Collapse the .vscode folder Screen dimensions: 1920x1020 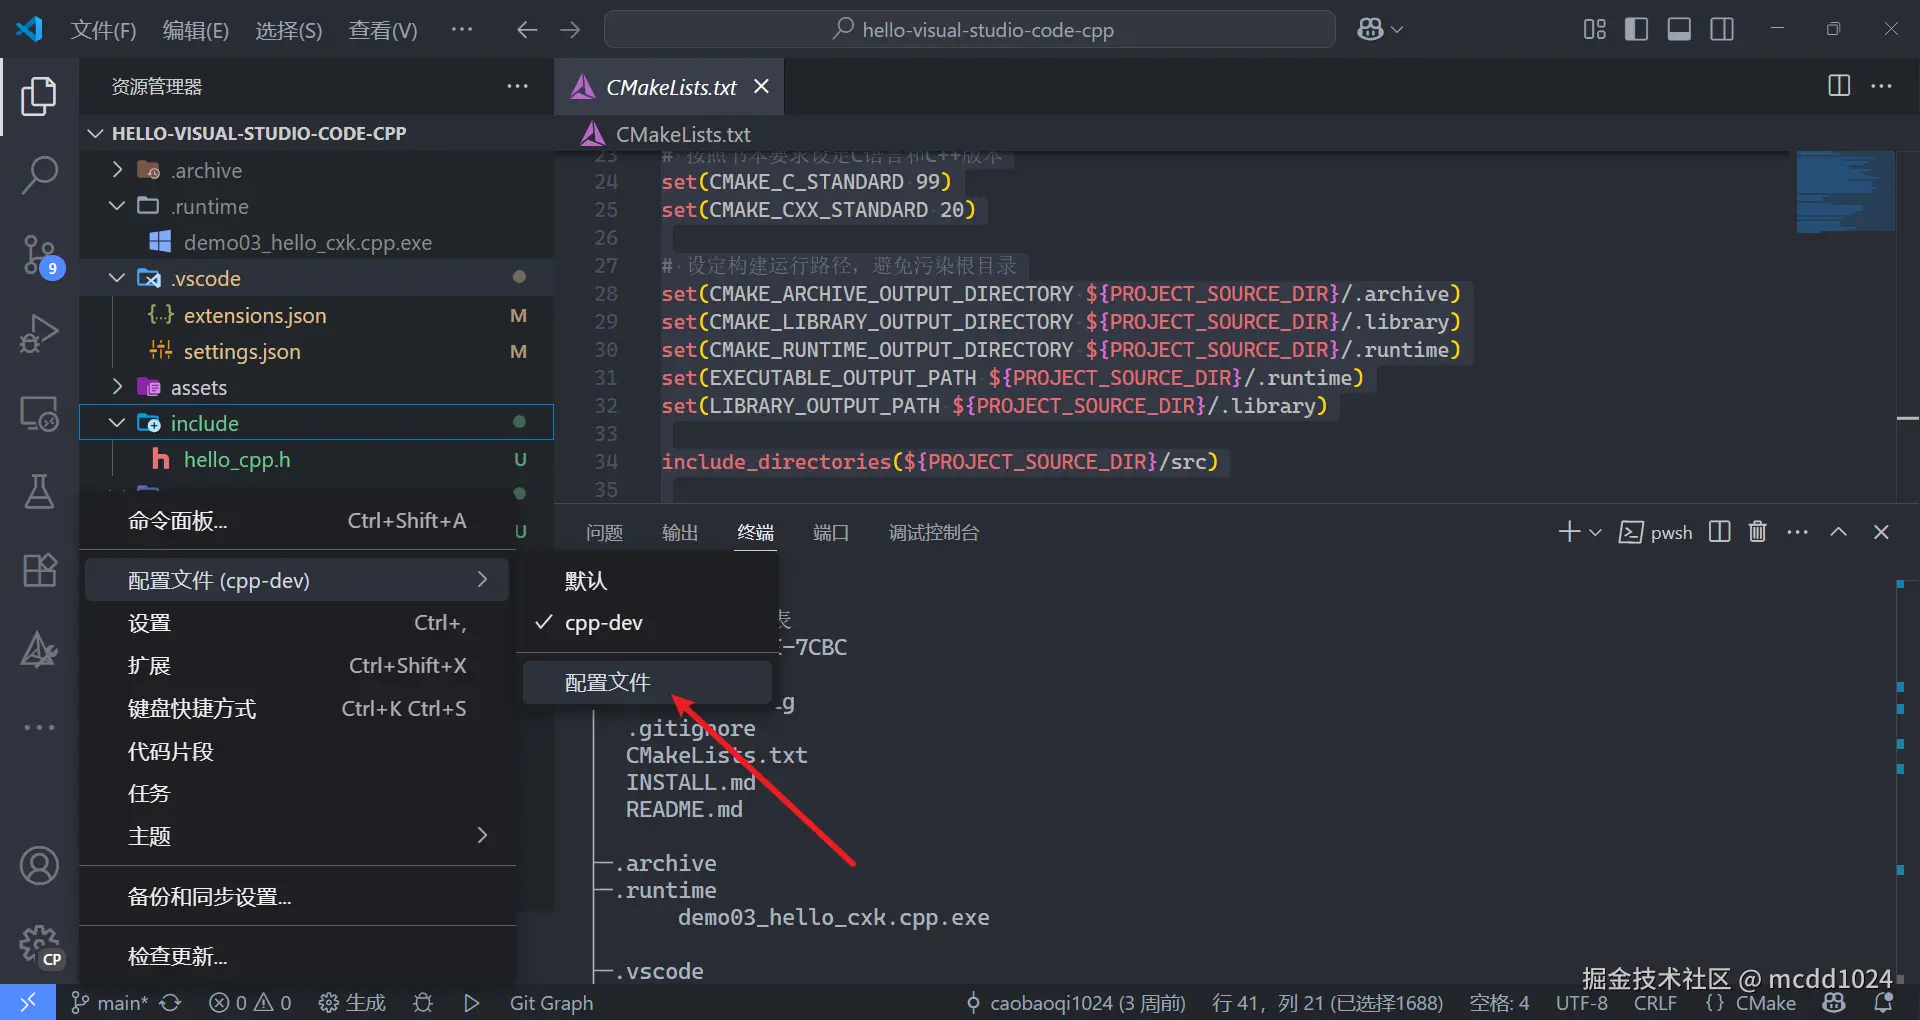pyautogui.click(x=117, y=278)
